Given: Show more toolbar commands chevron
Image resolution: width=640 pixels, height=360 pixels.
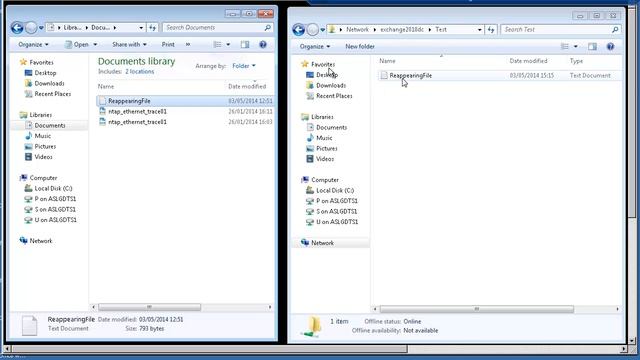Looking at the screenshot, I should tap(188, 44).
